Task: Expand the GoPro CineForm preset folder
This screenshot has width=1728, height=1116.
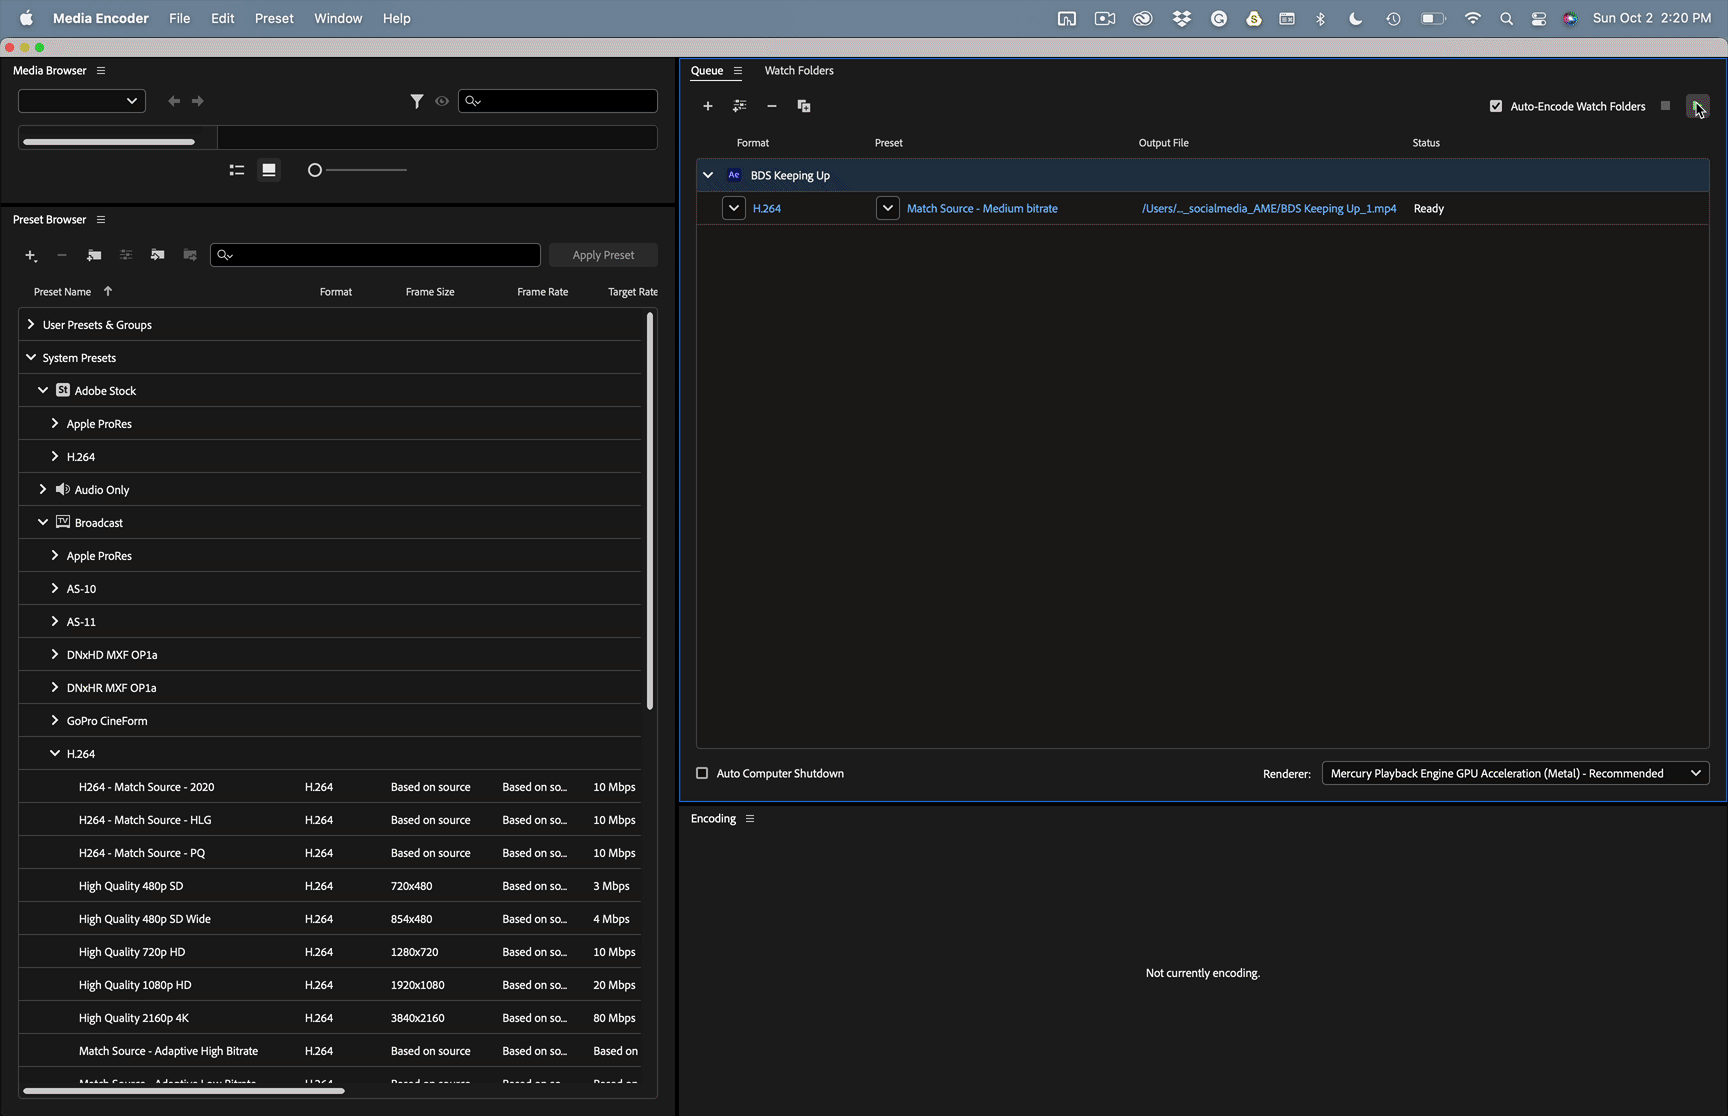Action: (x=55, y=720)
